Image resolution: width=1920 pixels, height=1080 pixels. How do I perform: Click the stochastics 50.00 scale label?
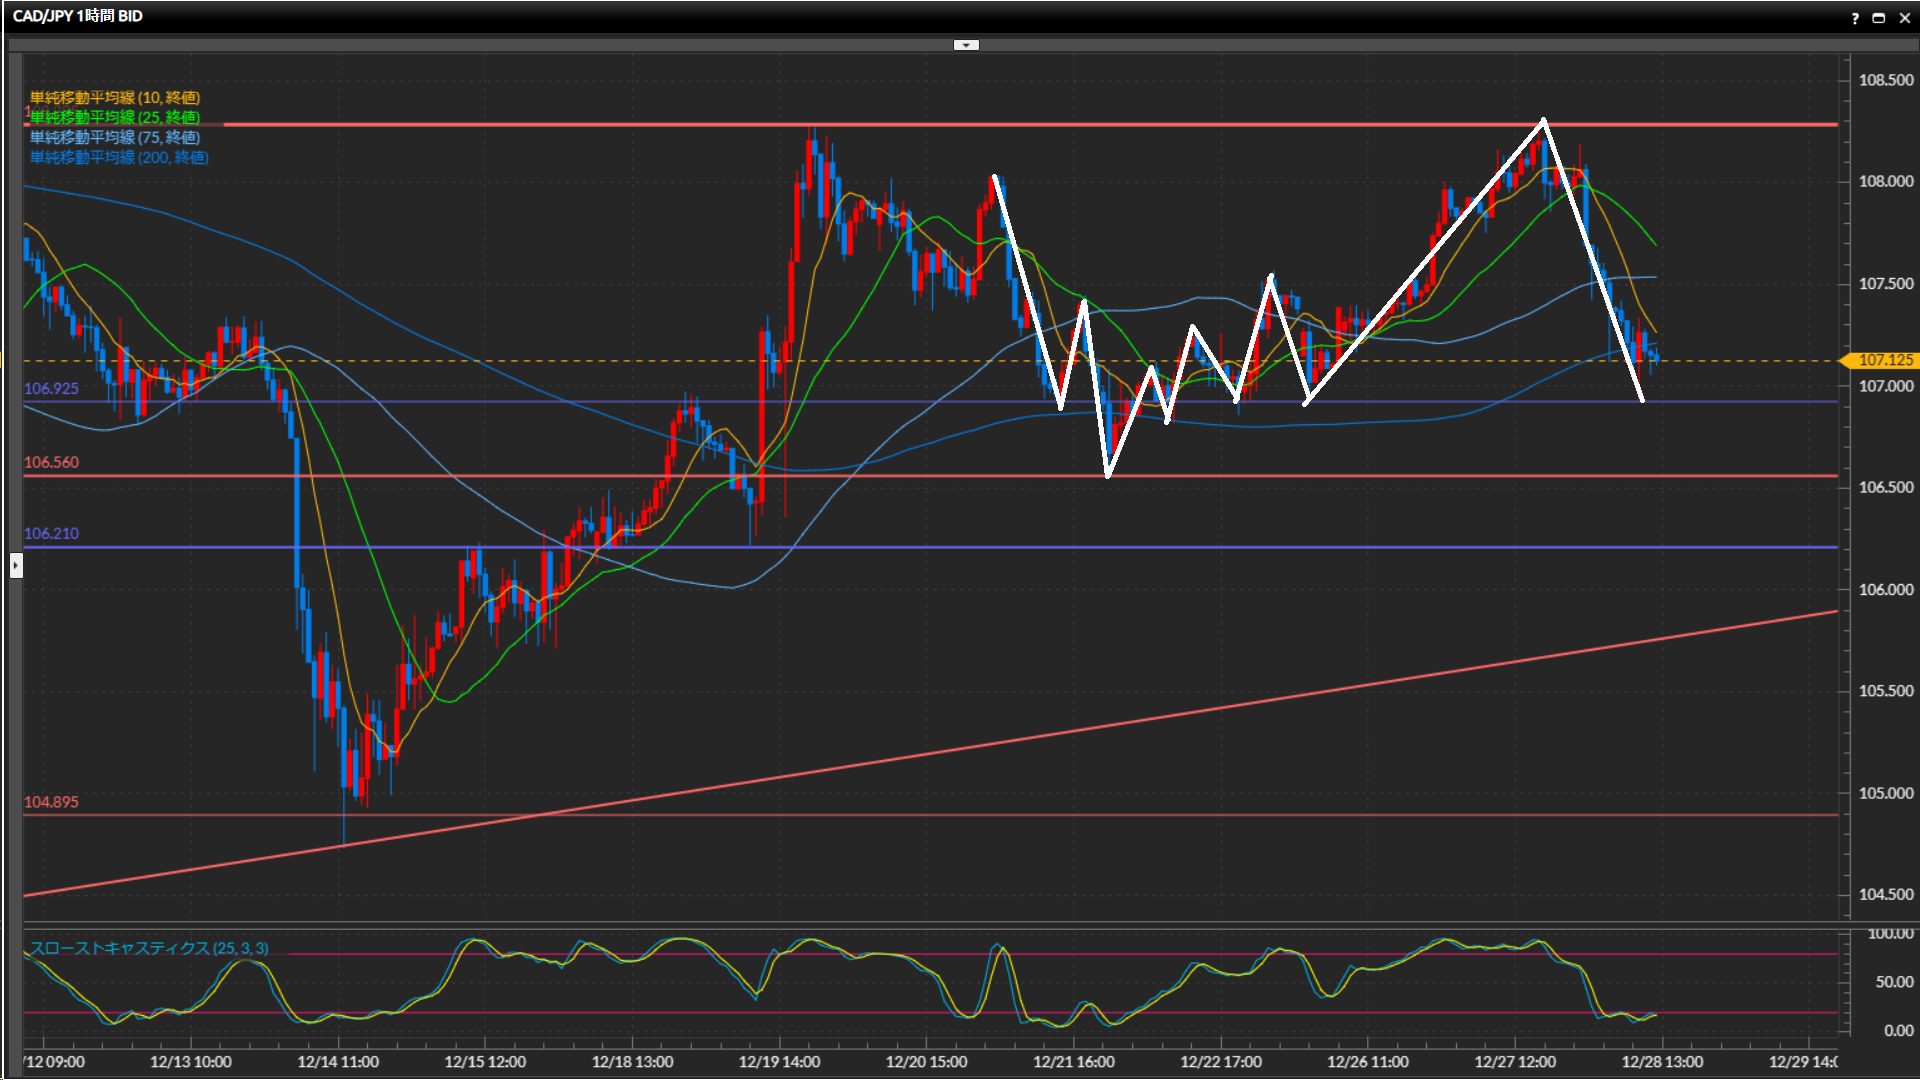pos(1895,982)
